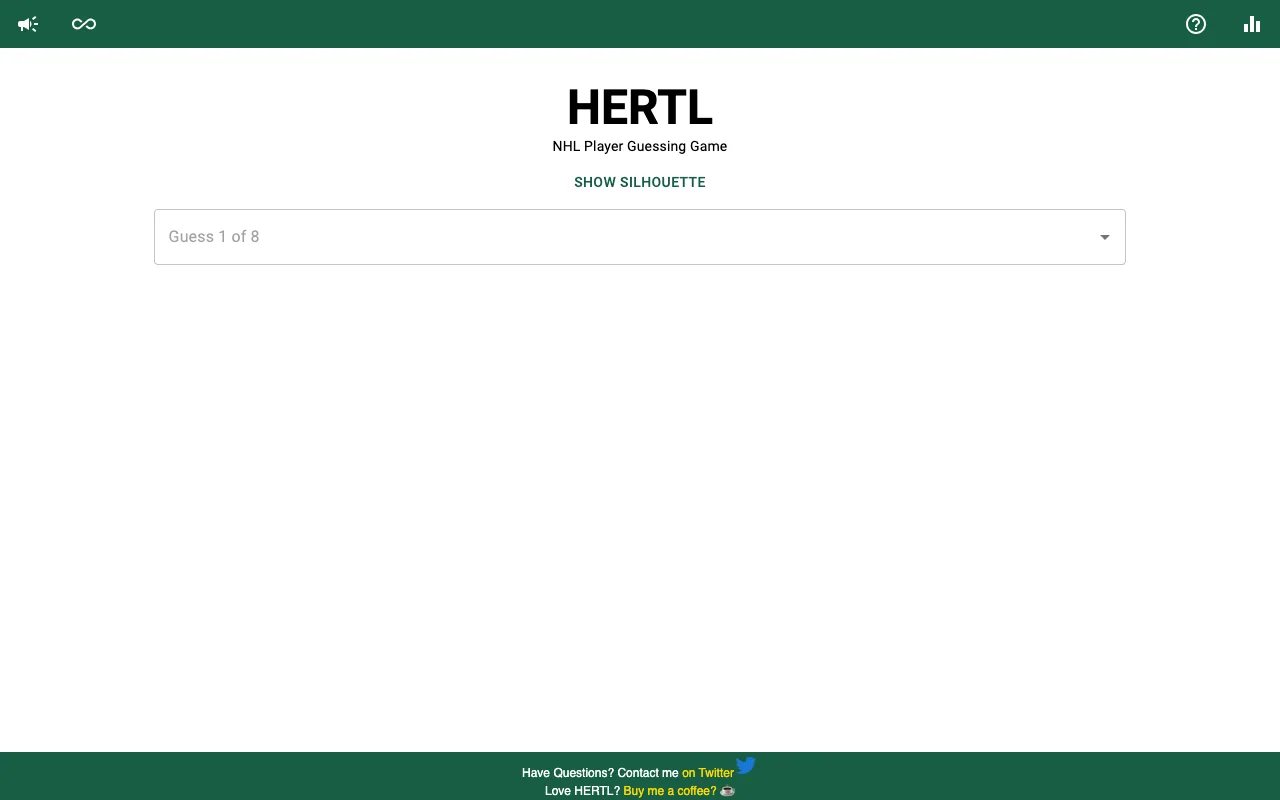Viewport: 1280px width, 800px height.
Task: View announcements via the megaphone icon
Action: click(27, 24)
